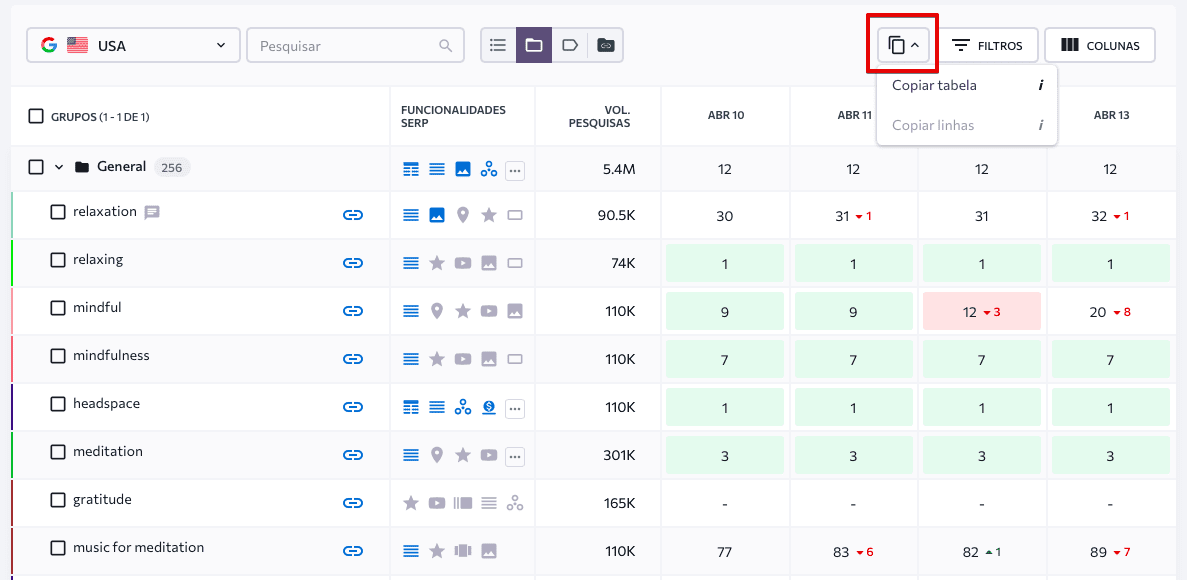Click the Funcionalidades SERP column header
The image size is (1187, 580).
pos(453,117)
